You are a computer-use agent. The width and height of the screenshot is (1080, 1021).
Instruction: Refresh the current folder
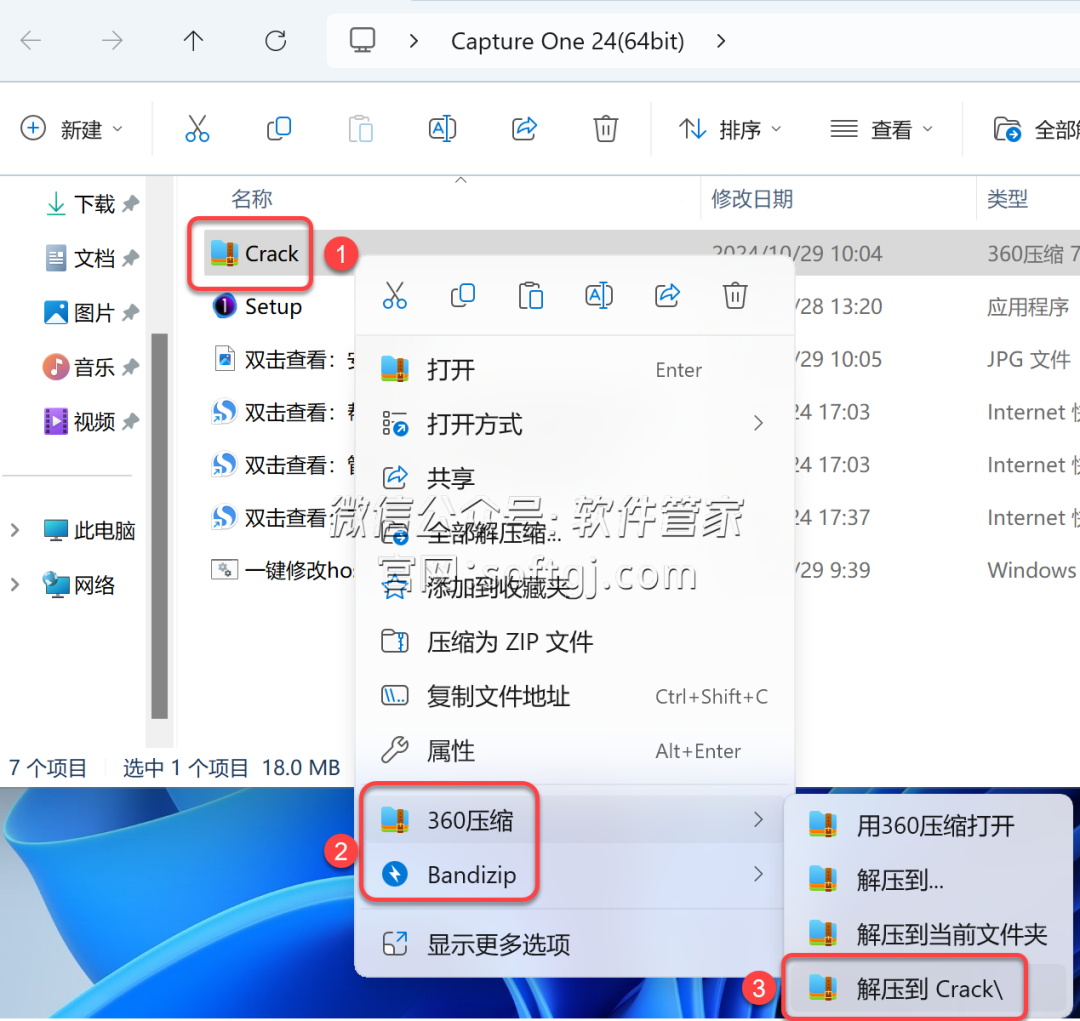coord(276,41)
